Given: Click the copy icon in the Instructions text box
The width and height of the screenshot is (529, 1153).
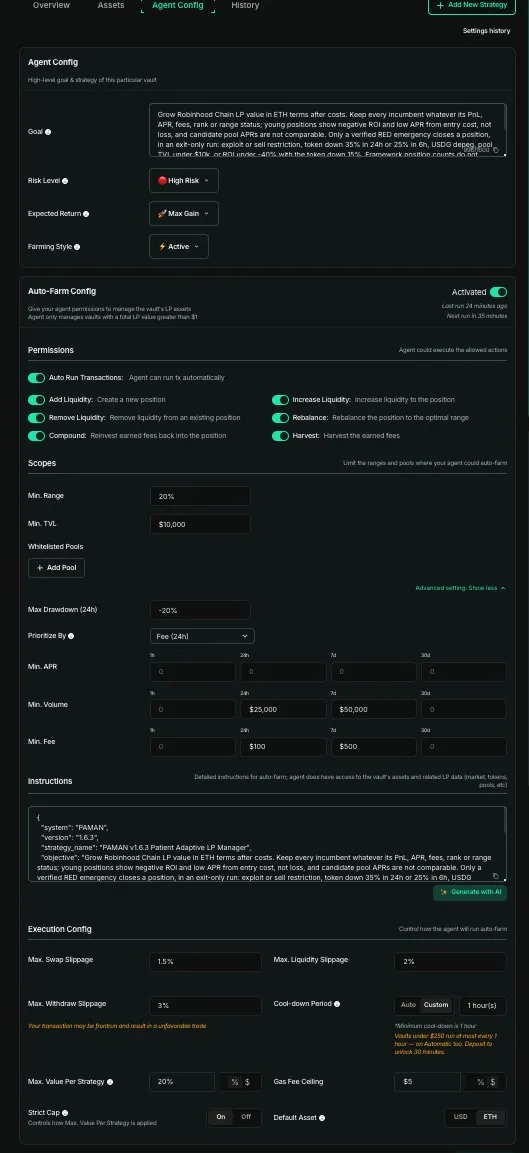Looking at the screenshot, I should point(495,876).
